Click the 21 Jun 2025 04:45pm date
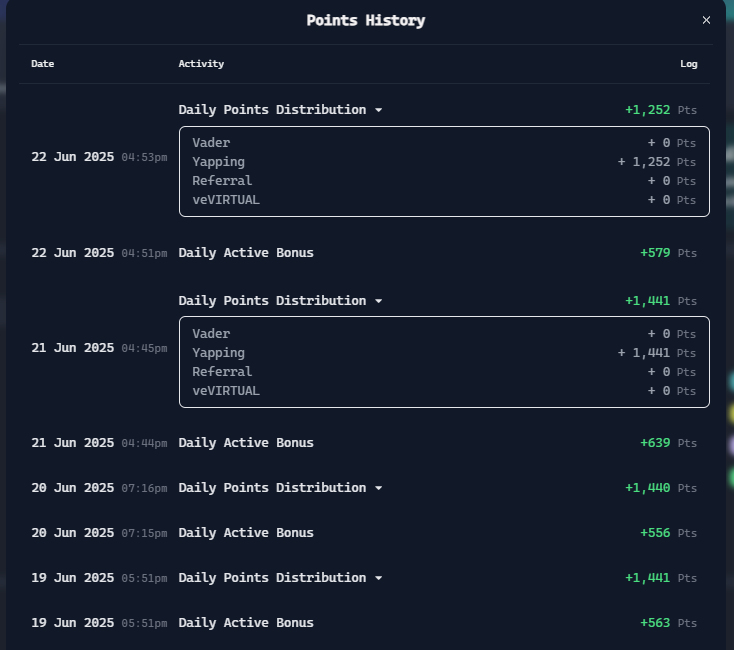Image resolution: width=734 pixels, height=650 pixels. point(99,348)
